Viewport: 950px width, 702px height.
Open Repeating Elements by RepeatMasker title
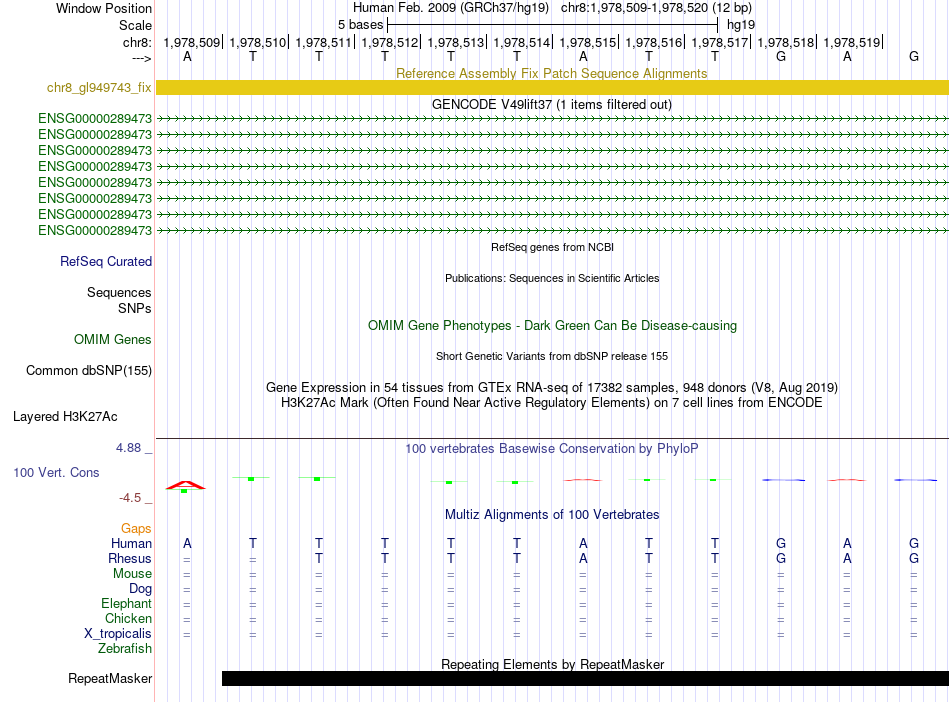pyautogui.click(x=552, y=664)
